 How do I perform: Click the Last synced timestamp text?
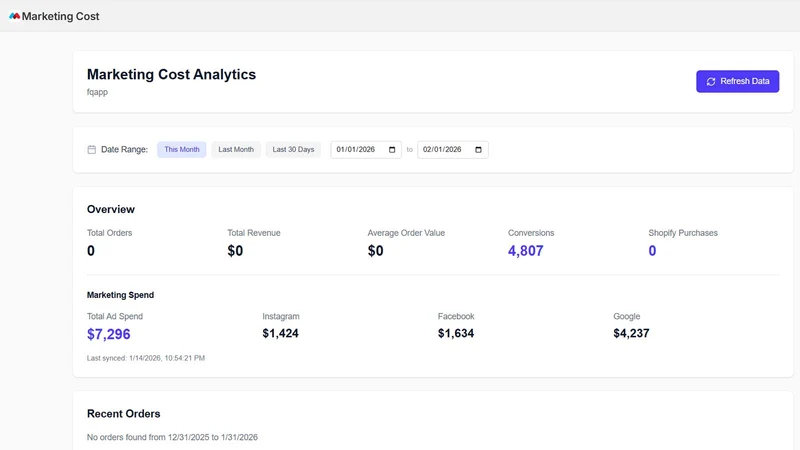point(146,358)
